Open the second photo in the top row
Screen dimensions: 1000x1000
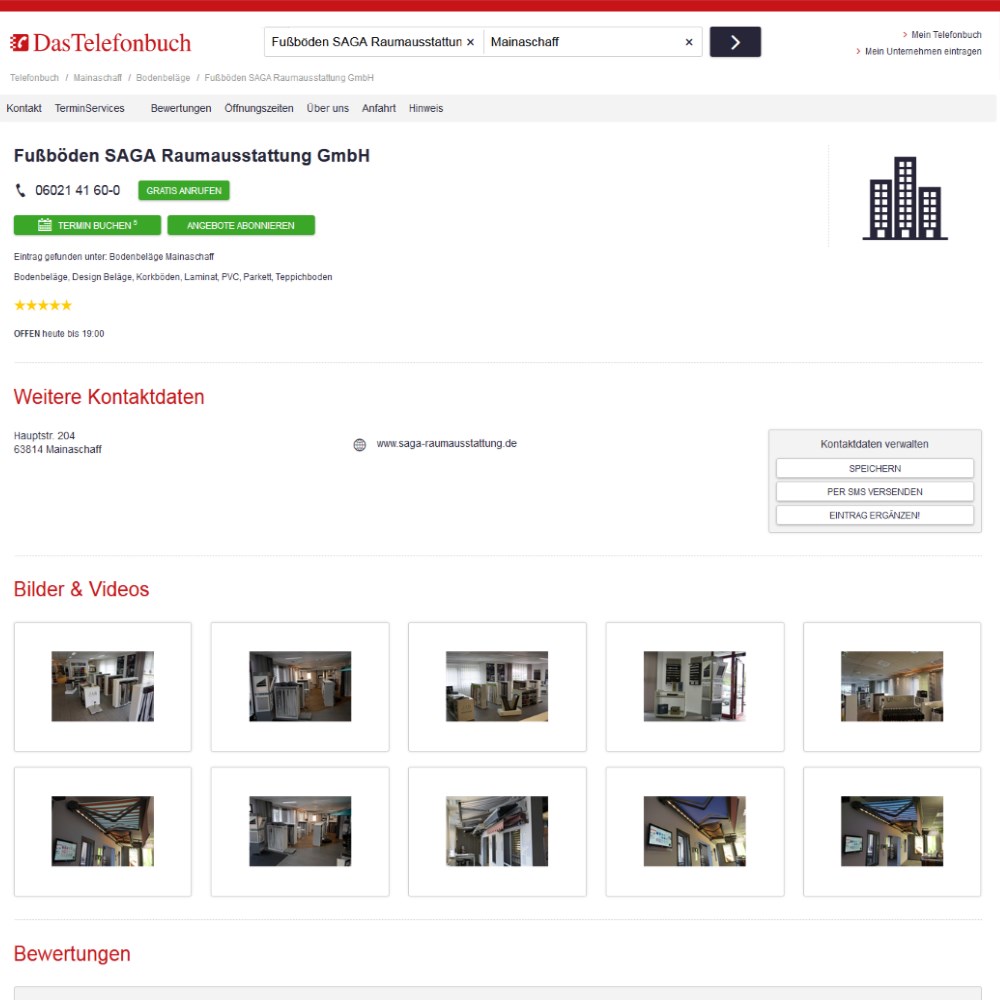300,687
